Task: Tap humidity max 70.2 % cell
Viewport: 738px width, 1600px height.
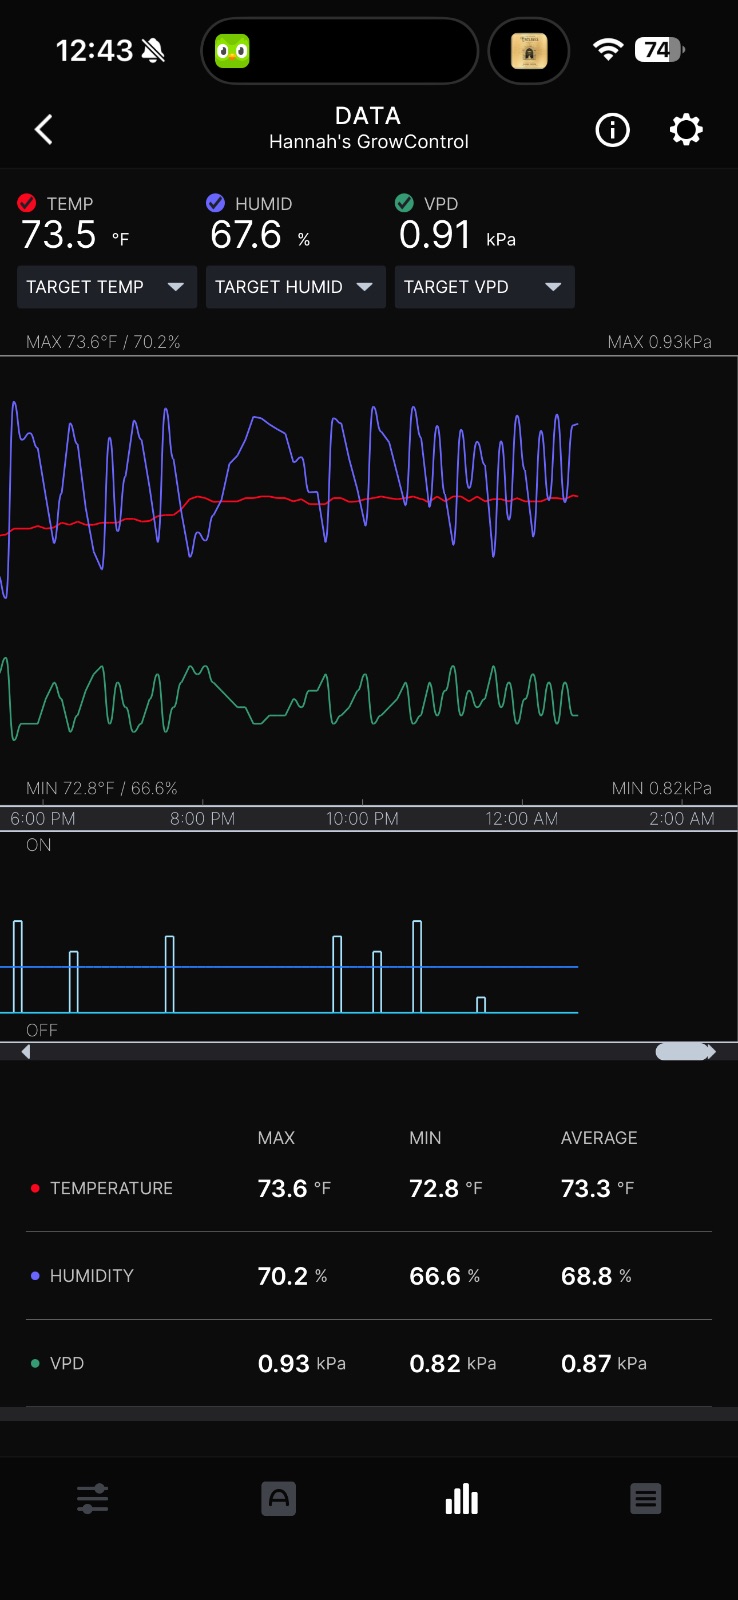Action: (x=293, y=1276)
